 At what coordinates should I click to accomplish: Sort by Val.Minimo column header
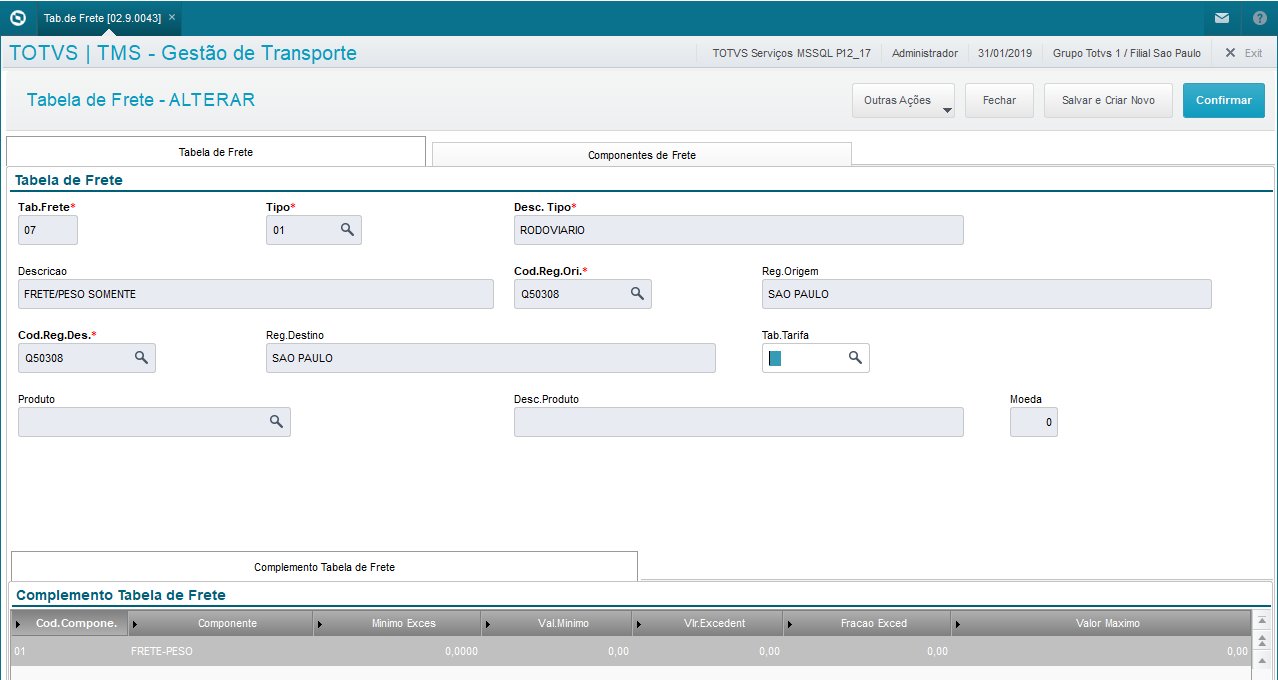(557, 623)
